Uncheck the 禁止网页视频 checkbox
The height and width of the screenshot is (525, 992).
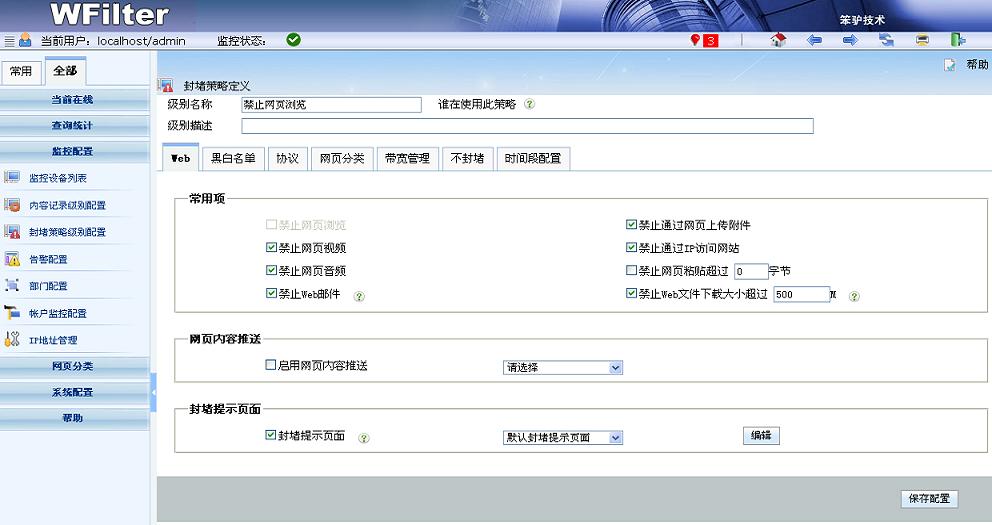click(x=271, y=248)
